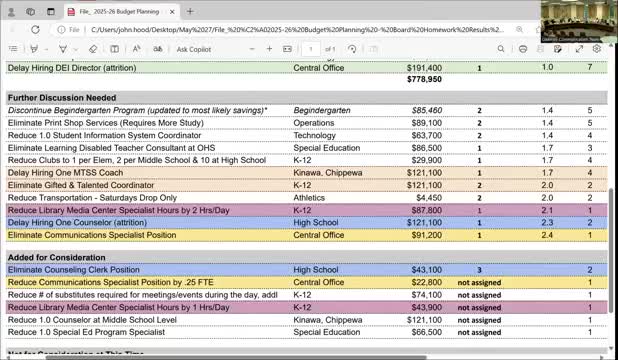Select the PDF eraser tool
The image size is (618, 360).
pos(93,49)
